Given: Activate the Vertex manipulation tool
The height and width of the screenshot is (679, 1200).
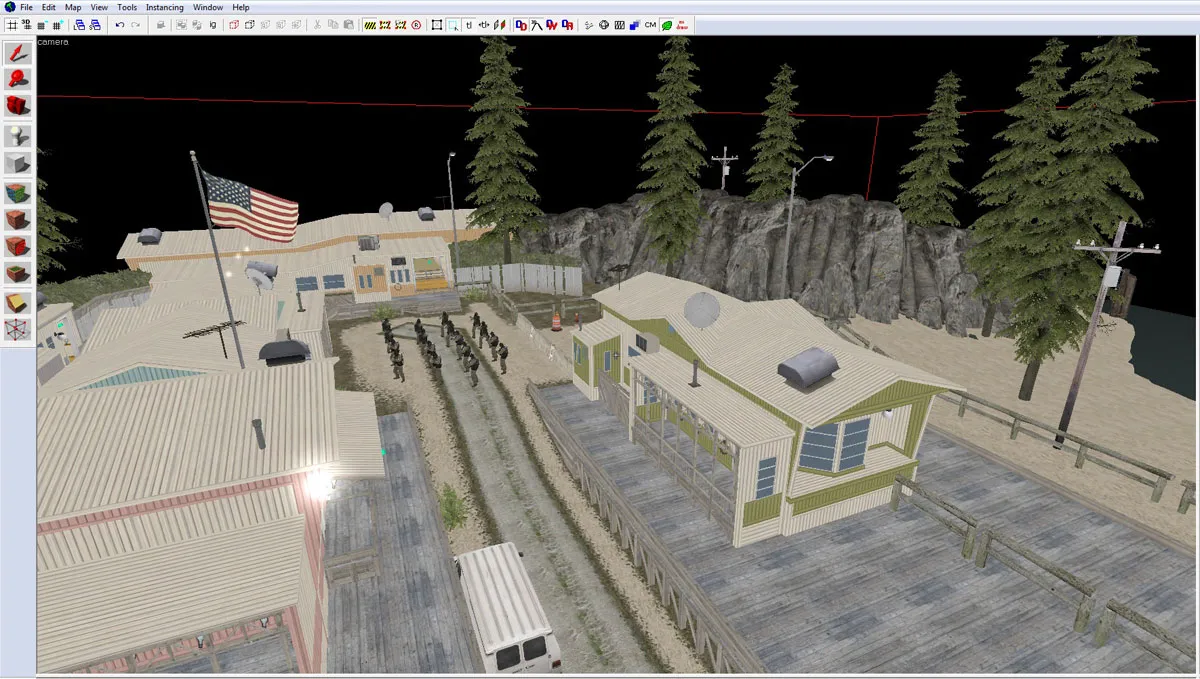Looking at the screenshot, I should tap(18, 328).
